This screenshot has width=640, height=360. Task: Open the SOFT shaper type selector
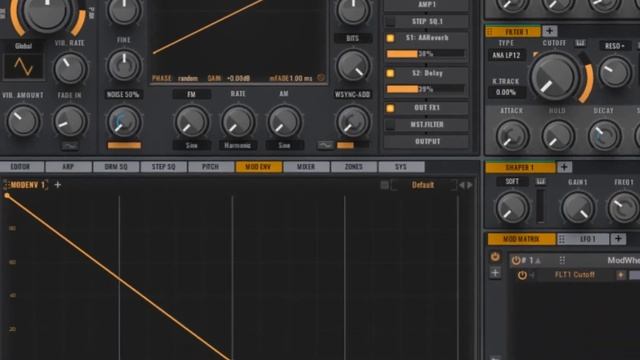512,181
